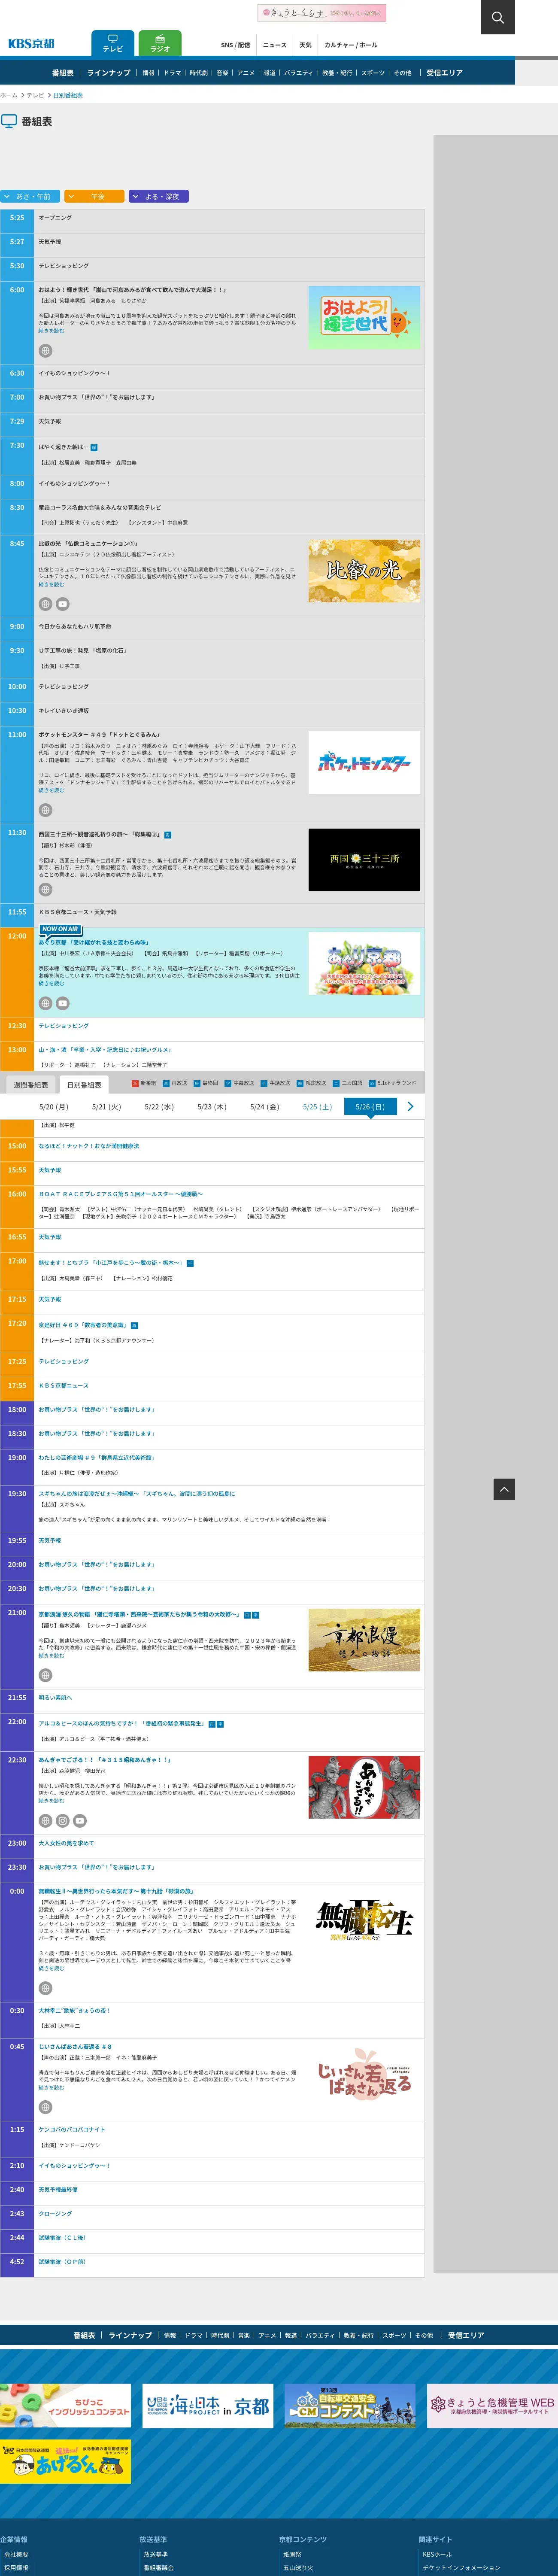Screen dimensions: 558x2576
Task: Click the おはよう!輝き世代 thumbnail
Action: tap(364, 317)
